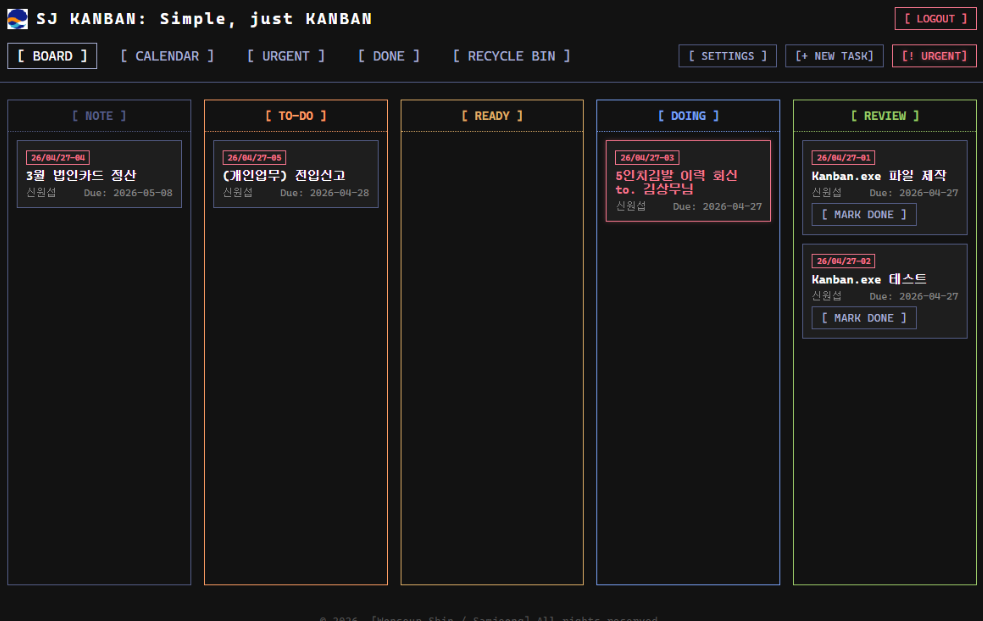
Task: Mark Kanban.exe 테스트 as done
Action: point(864,318)
